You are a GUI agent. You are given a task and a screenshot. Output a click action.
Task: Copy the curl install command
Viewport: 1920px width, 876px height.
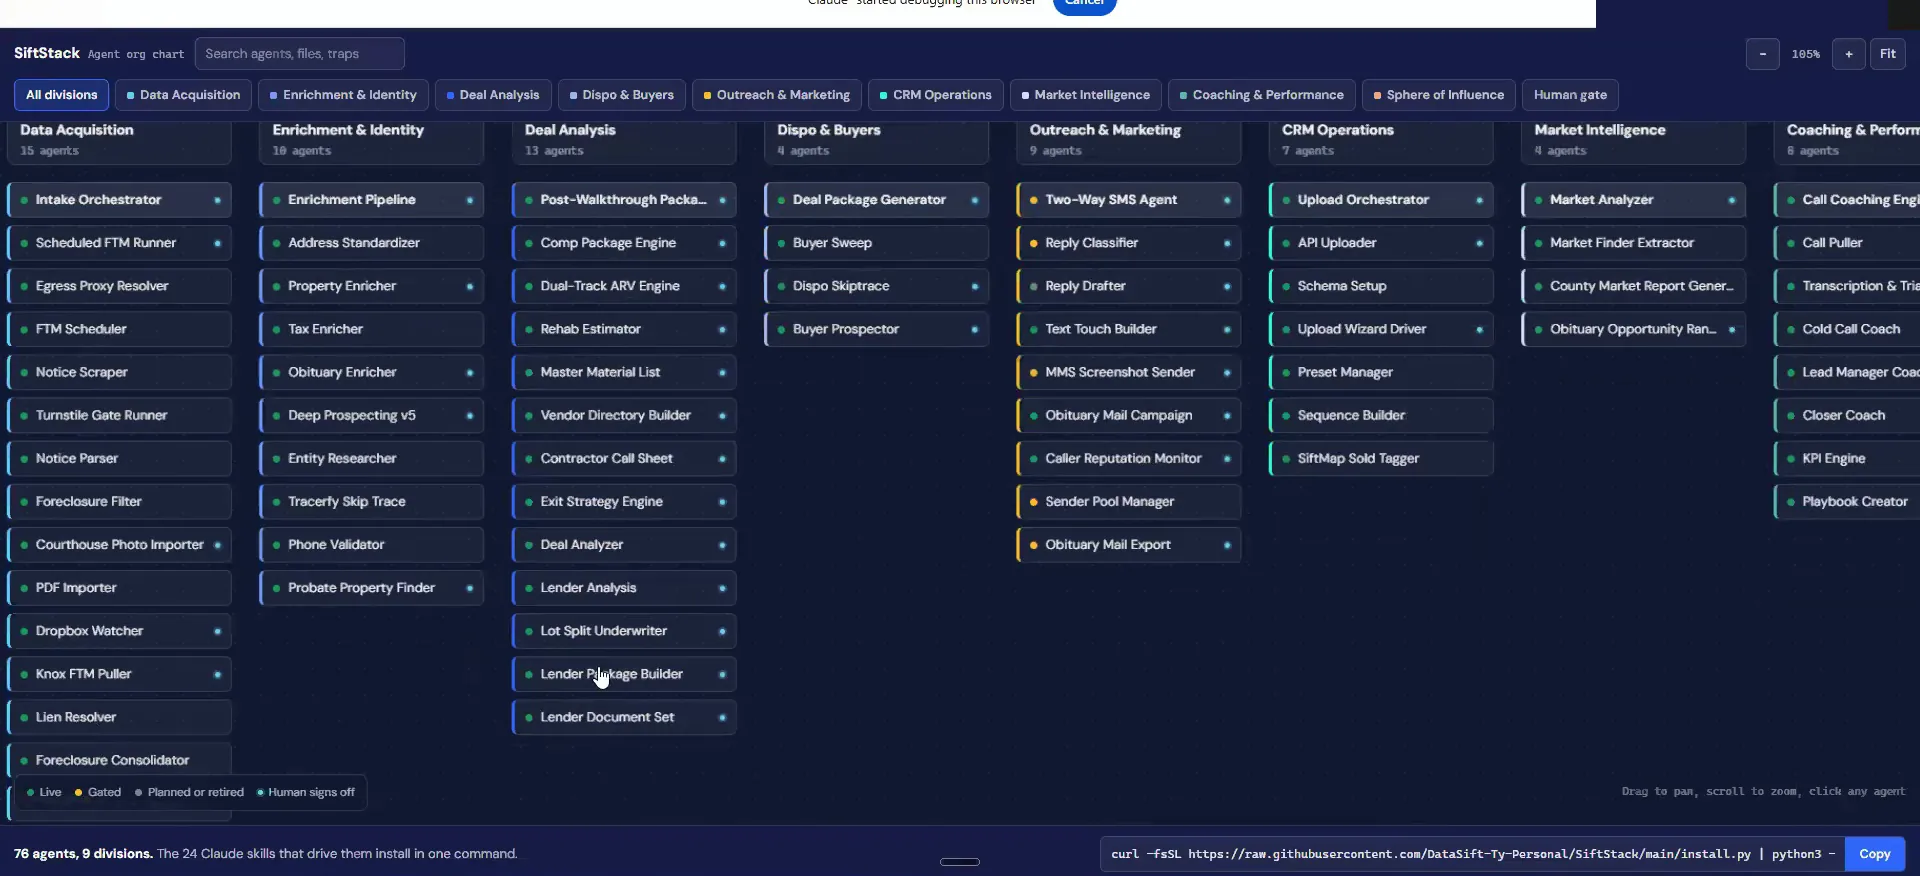pos(1874,854)
